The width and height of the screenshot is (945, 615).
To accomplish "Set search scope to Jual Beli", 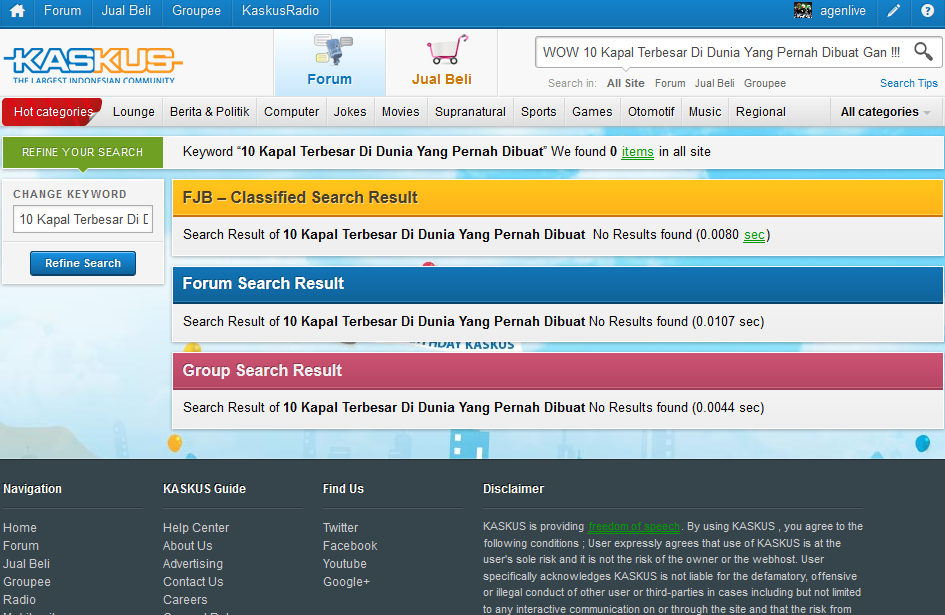I will click(x=714, y=83).
